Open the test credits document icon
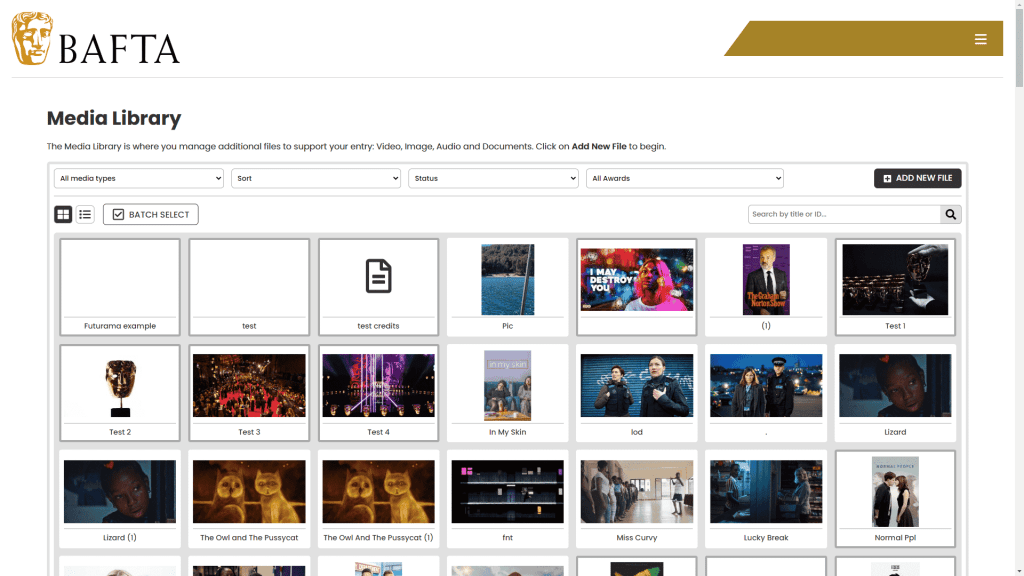 378,276
